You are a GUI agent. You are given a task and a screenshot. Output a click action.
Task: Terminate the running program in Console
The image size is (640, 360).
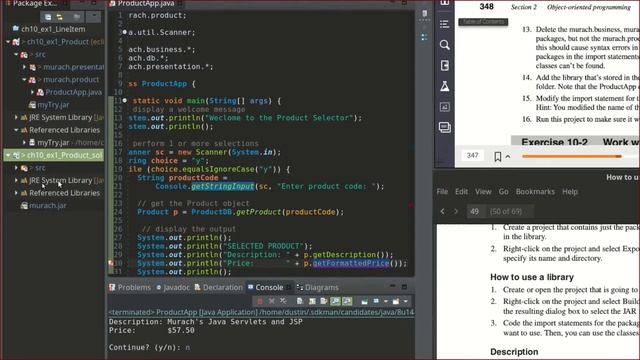(x=260, y=301)
